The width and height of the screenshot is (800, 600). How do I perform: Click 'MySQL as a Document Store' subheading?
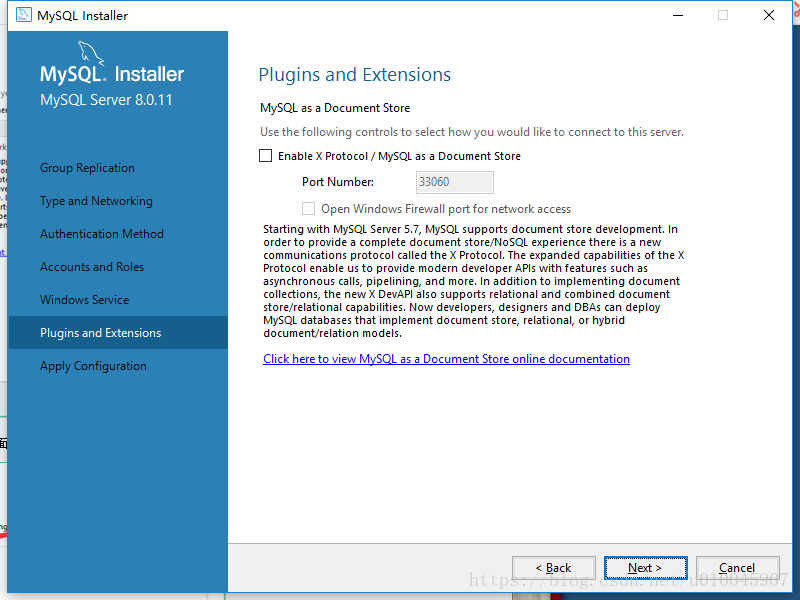click(335, 108)
